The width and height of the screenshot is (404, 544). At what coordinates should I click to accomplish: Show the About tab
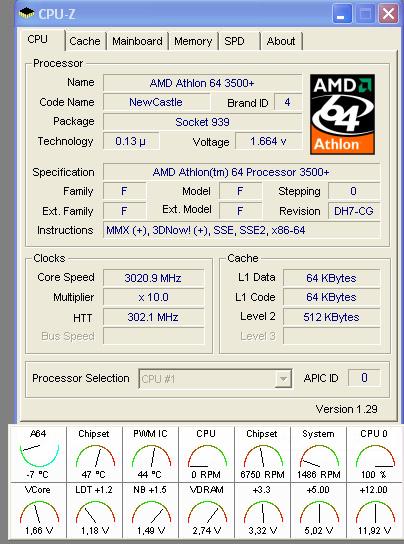(x=281, y=41)
